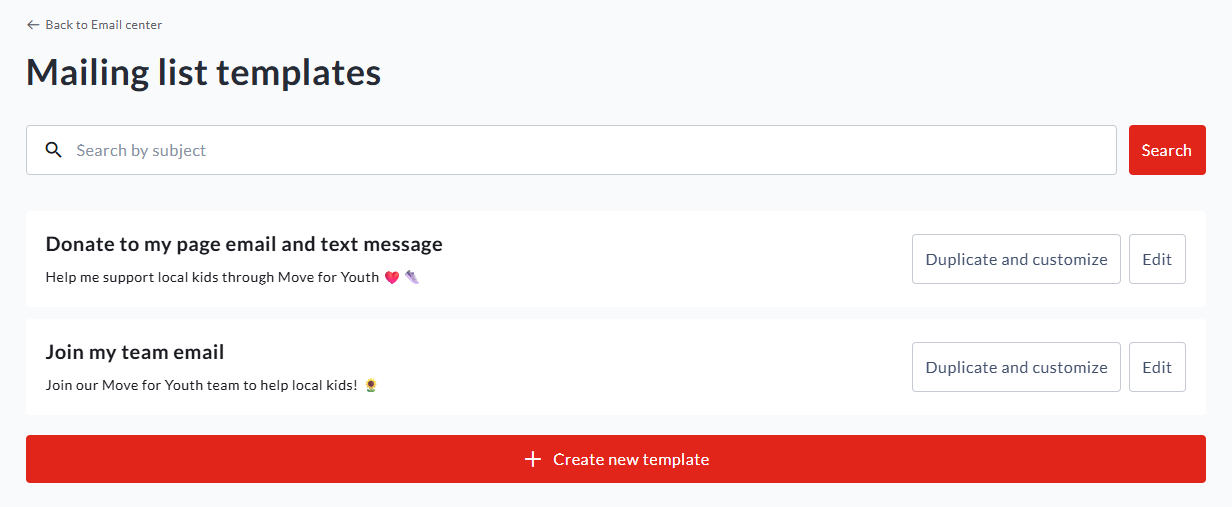The width and height of the screenshot is (1232, 507).
Task: Open the Join my team email title
Action: click(x=135, y=352)
